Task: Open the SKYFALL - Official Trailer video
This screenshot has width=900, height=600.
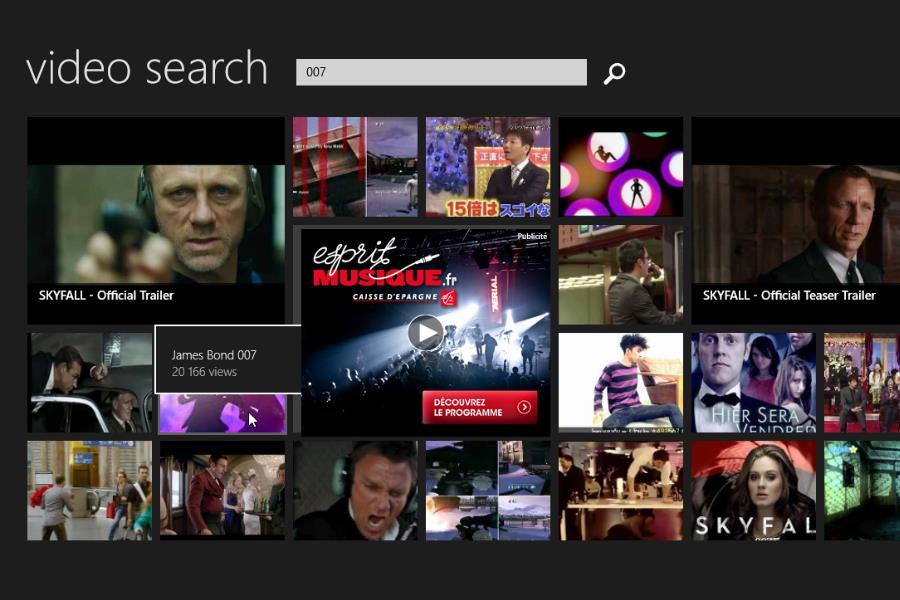Action: 156,220
